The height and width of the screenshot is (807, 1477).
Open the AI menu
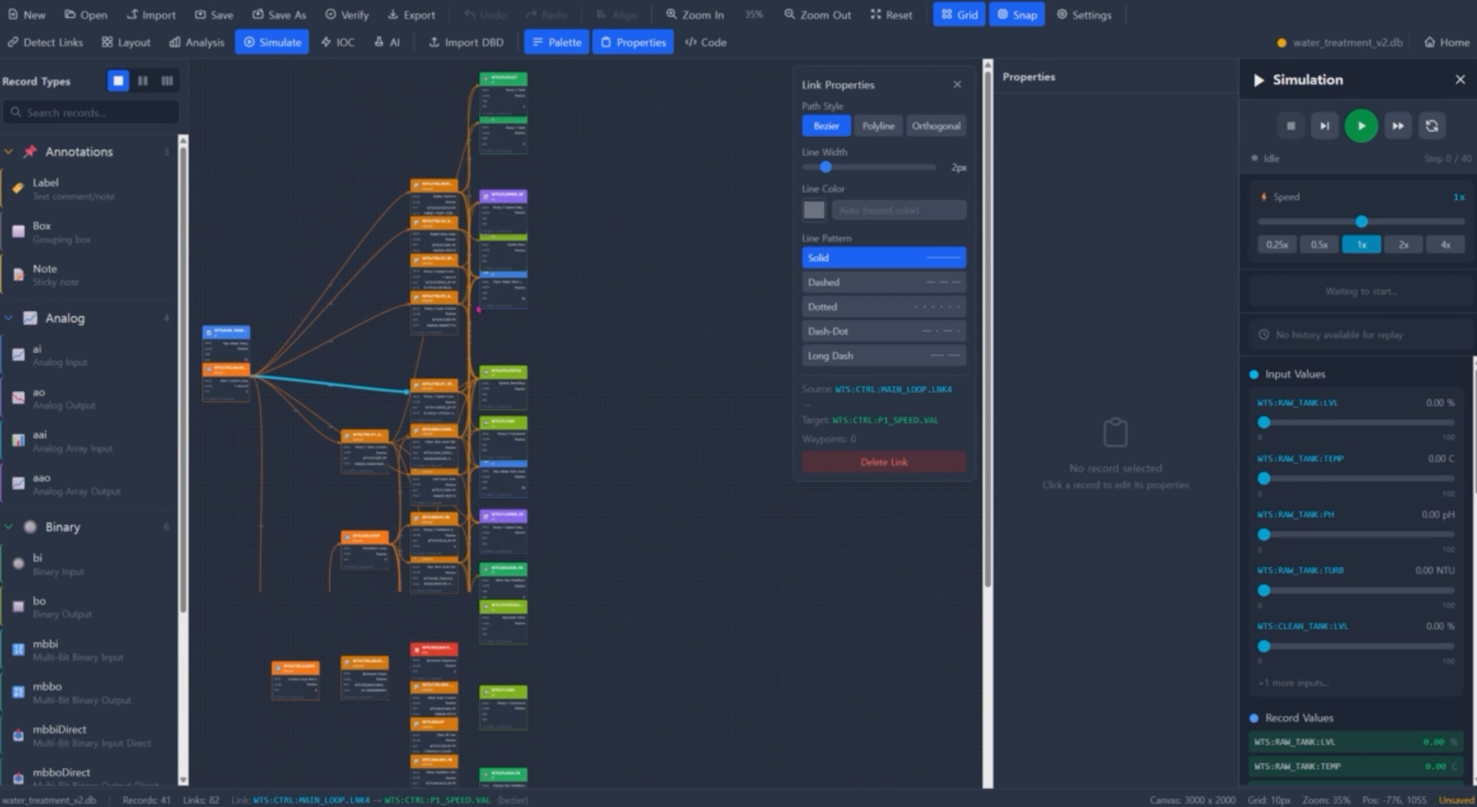387,42
